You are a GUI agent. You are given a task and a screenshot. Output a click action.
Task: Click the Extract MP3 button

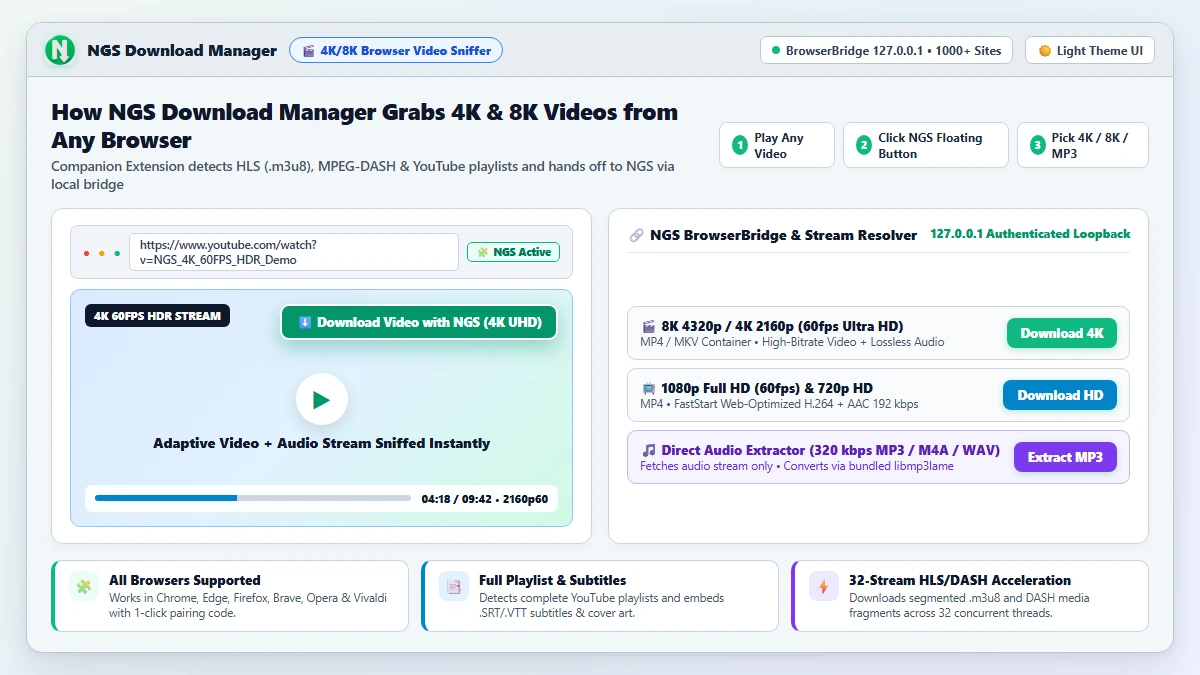coord(1065,457)
